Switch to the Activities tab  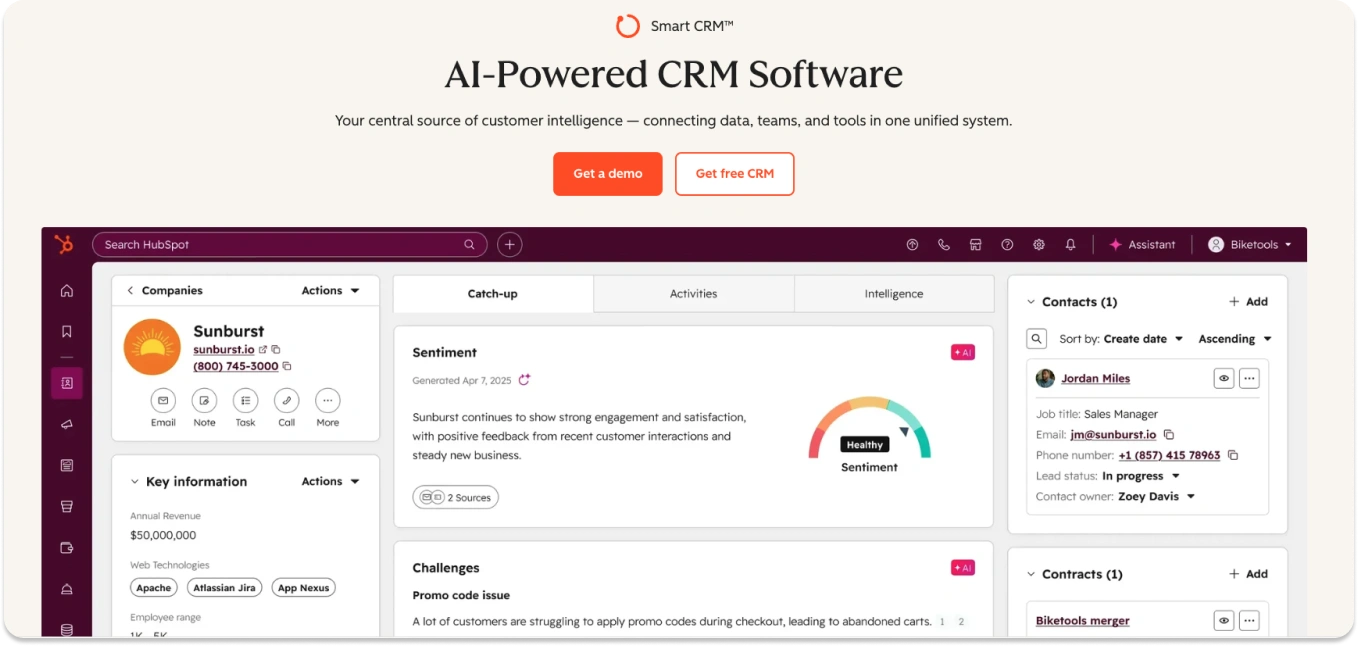point(694,293)
